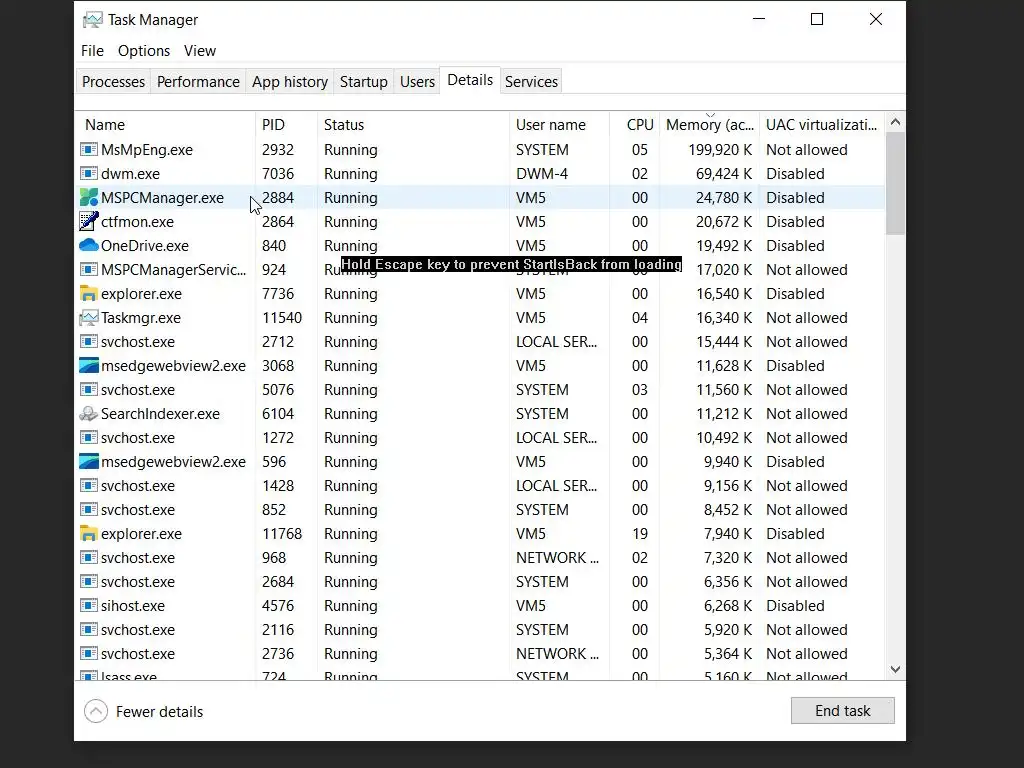
Task: Click the svchost.exe icon with PID 968
Action: pos(88,558)
